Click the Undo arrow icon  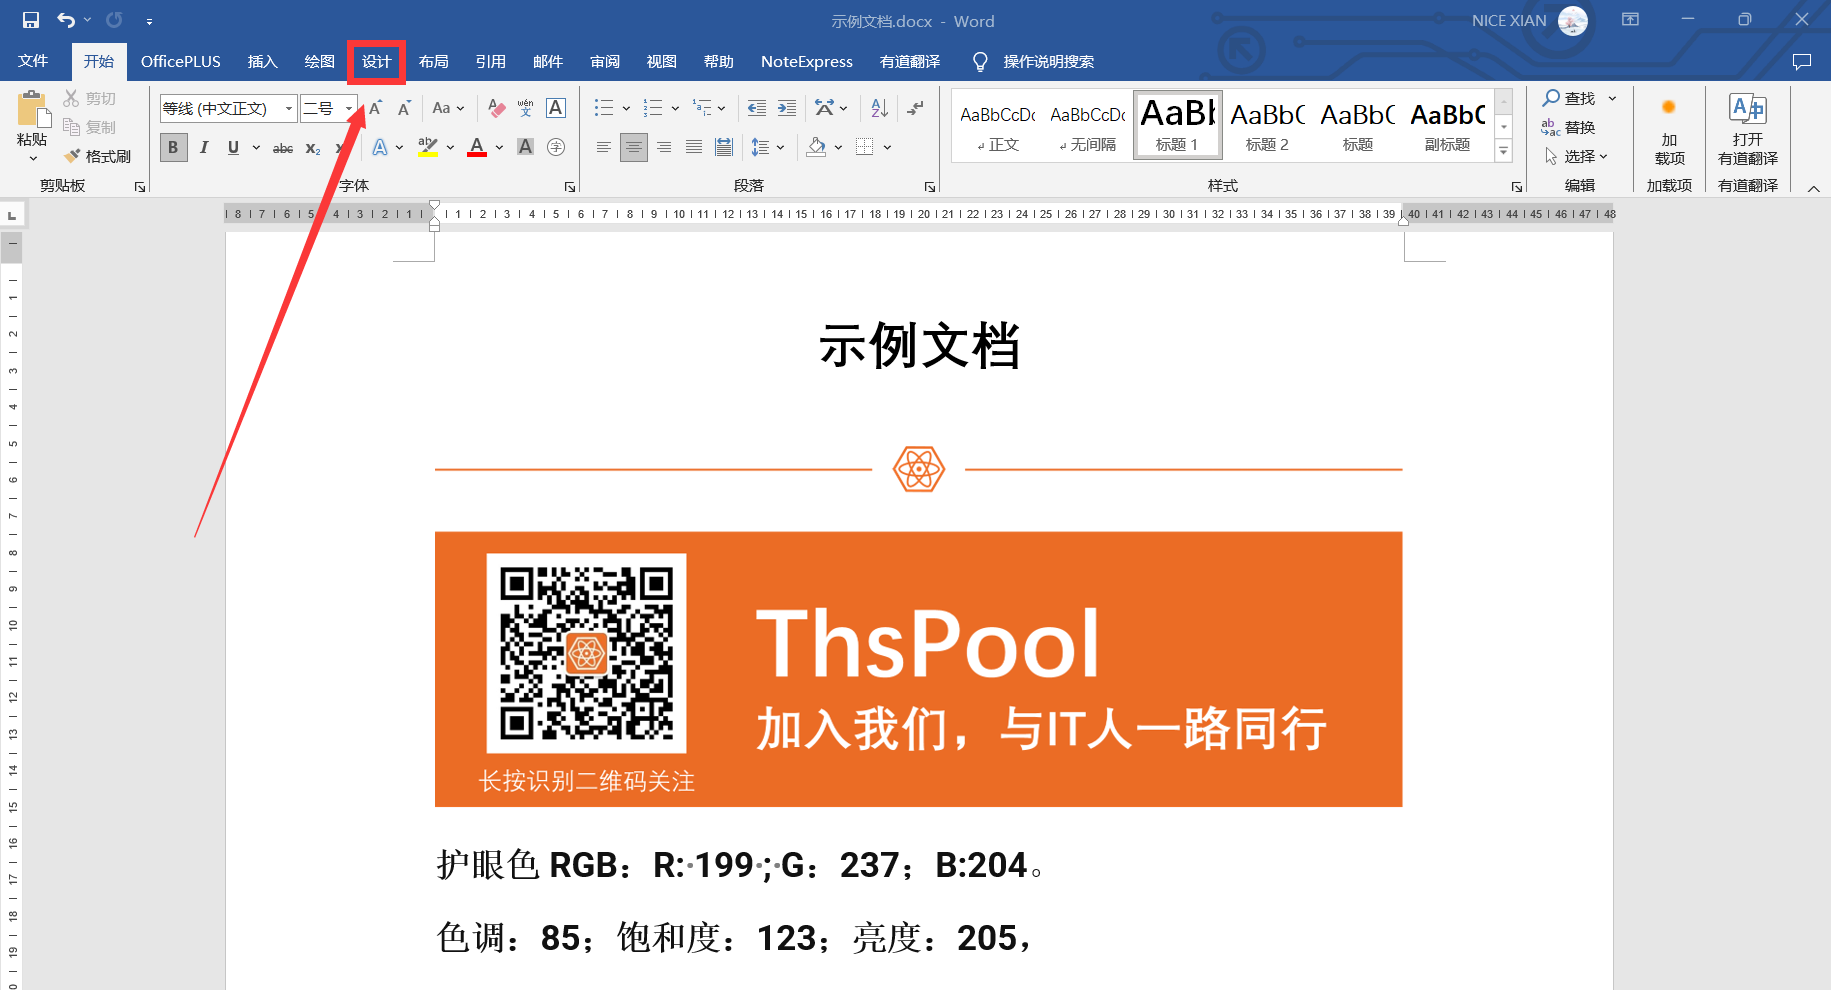66,20
